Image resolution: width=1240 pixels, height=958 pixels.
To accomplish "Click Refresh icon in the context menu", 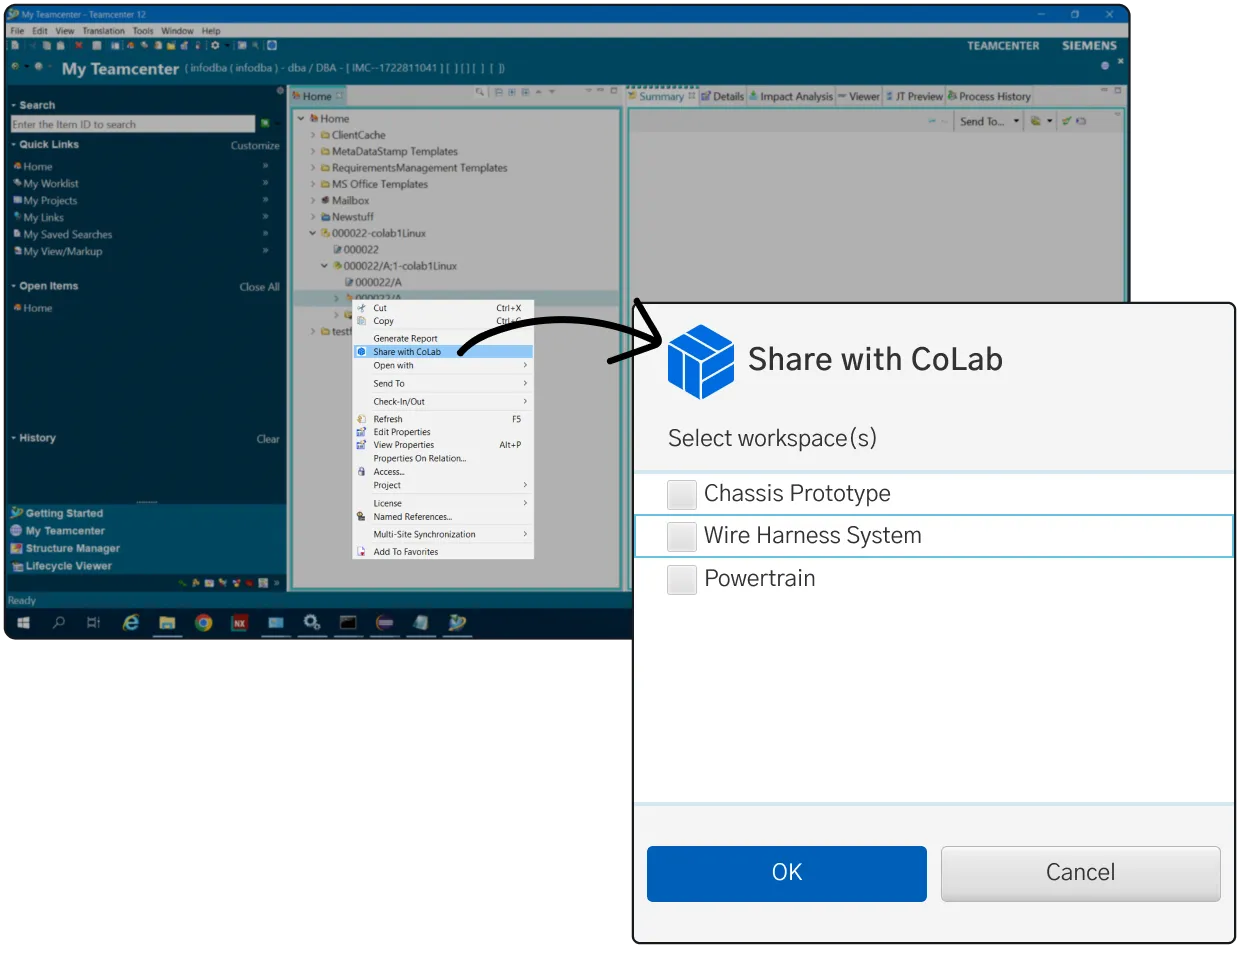I will (362, 419).
